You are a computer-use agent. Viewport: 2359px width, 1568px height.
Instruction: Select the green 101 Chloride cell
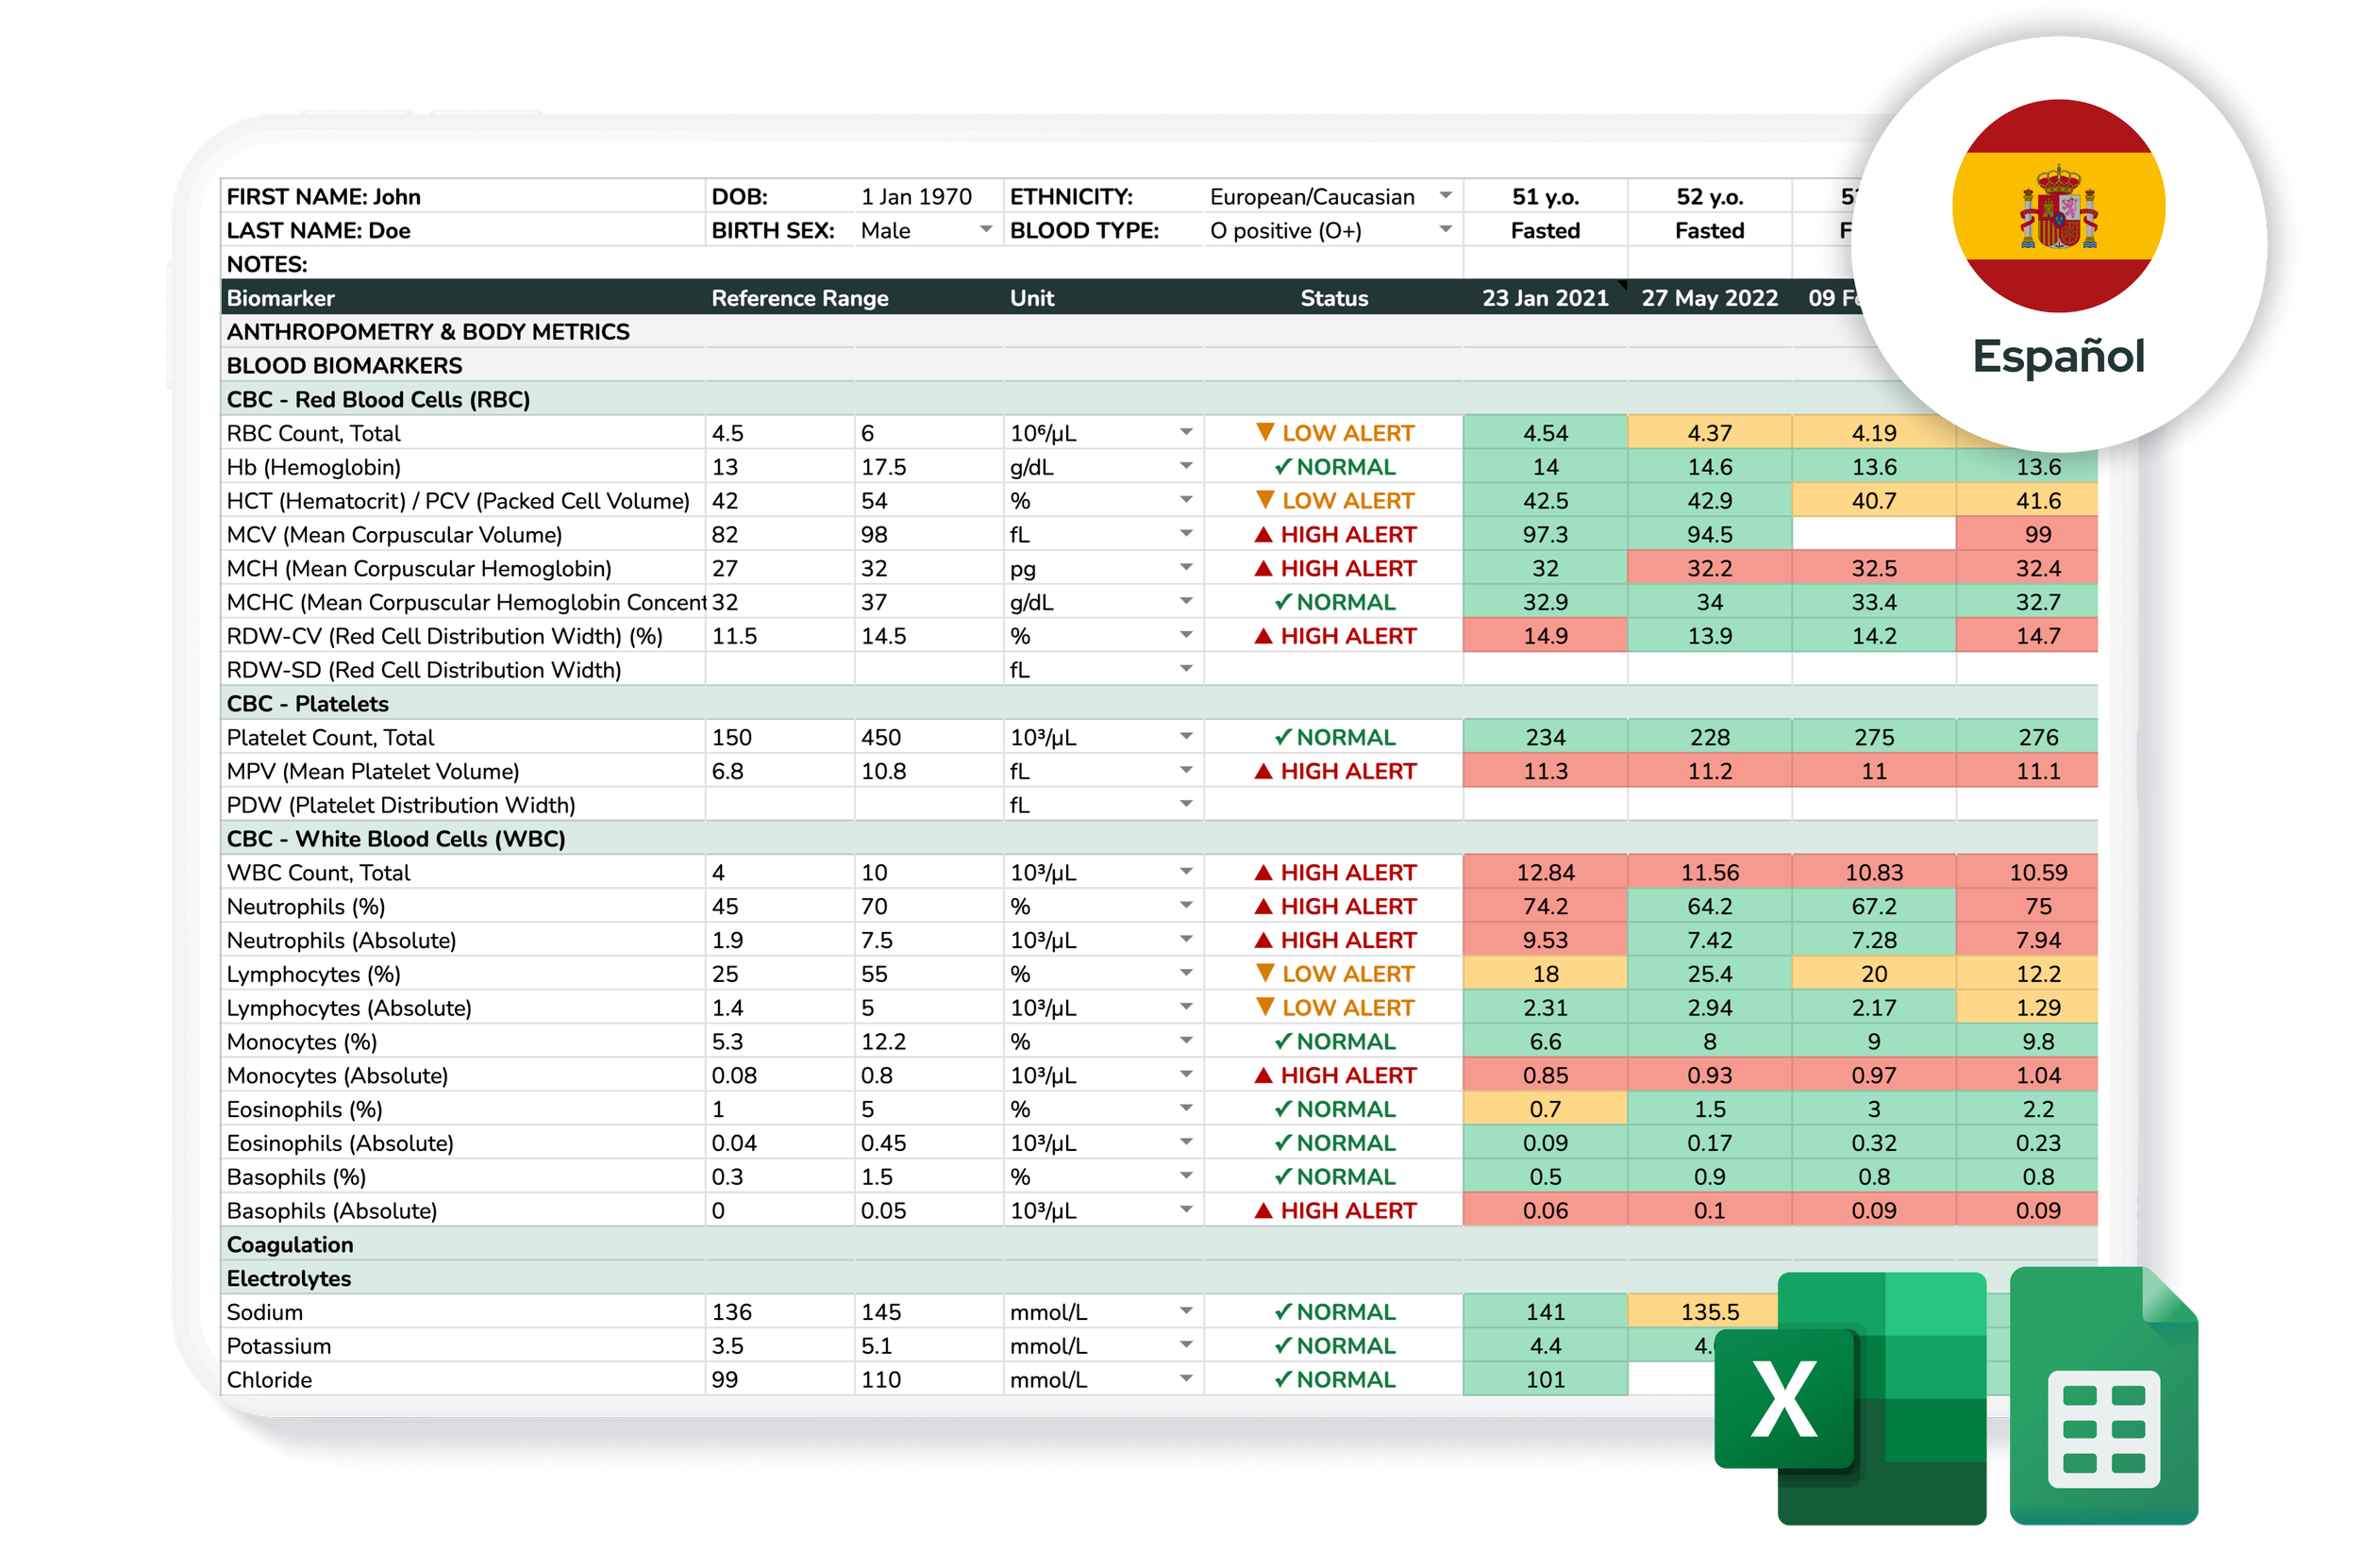point(1545,1379)
